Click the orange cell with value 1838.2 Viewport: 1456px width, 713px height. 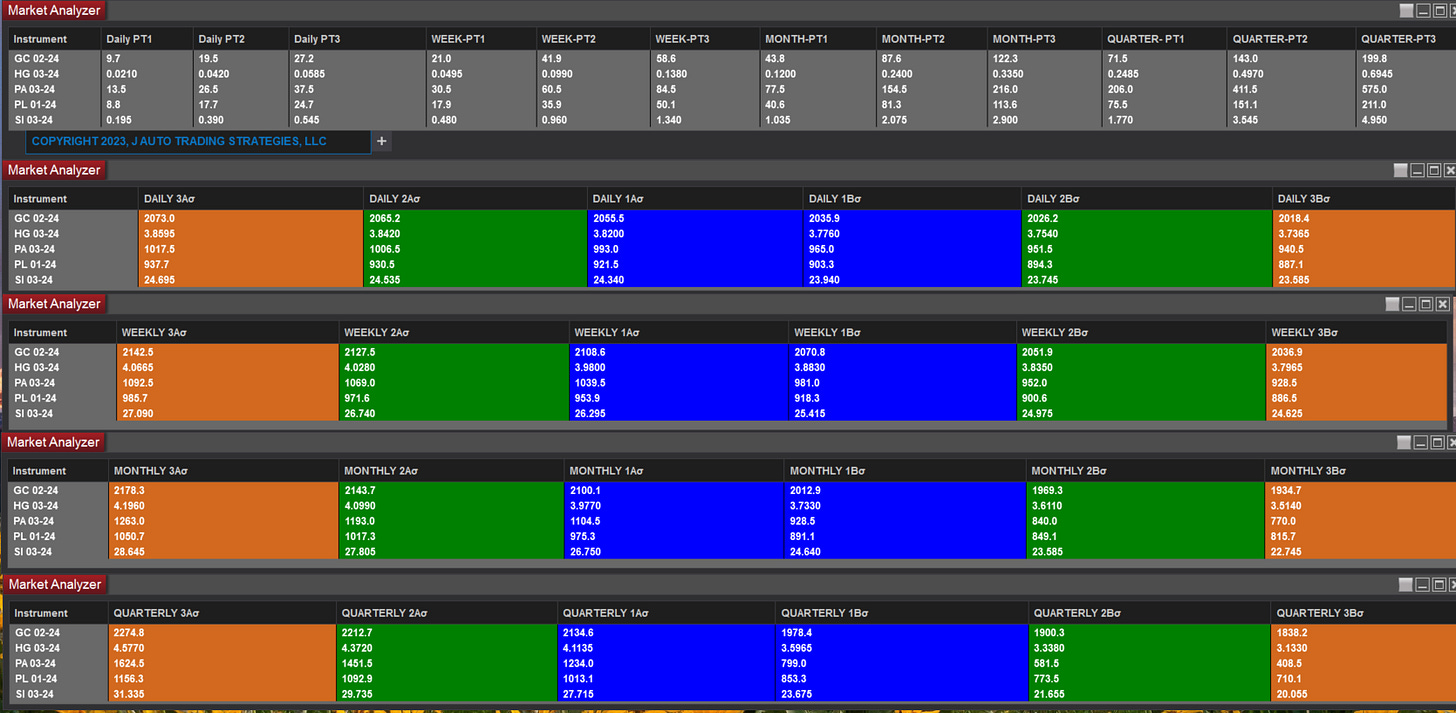[1363, 632]
